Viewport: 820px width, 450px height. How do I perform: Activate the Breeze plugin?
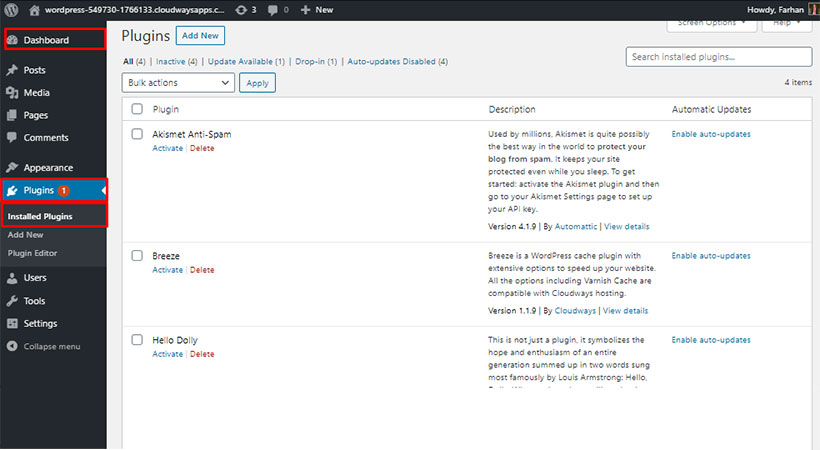point(167,270)
